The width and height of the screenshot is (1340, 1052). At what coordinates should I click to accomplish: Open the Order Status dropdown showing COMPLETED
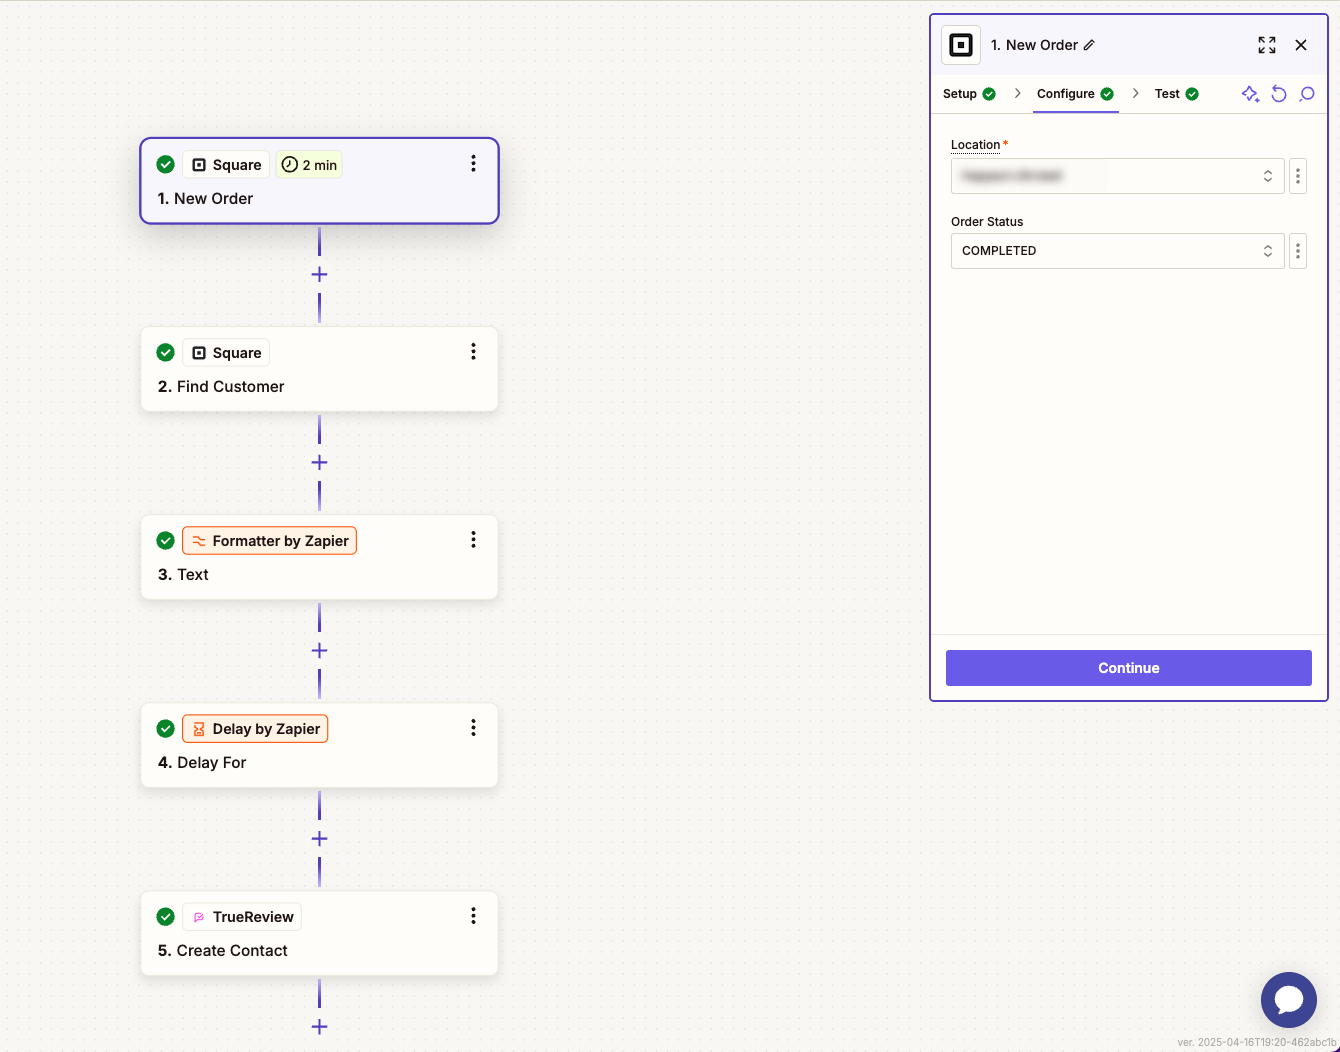click(1117, 251)
